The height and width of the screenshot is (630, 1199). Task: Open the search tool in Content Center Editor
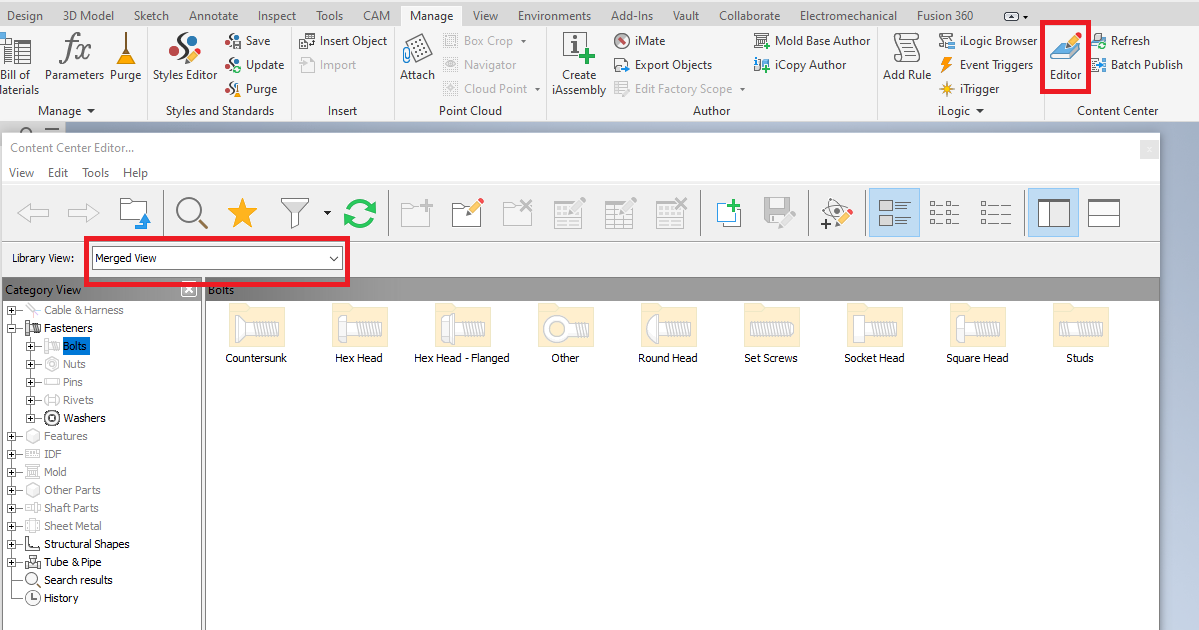[191, 212]
